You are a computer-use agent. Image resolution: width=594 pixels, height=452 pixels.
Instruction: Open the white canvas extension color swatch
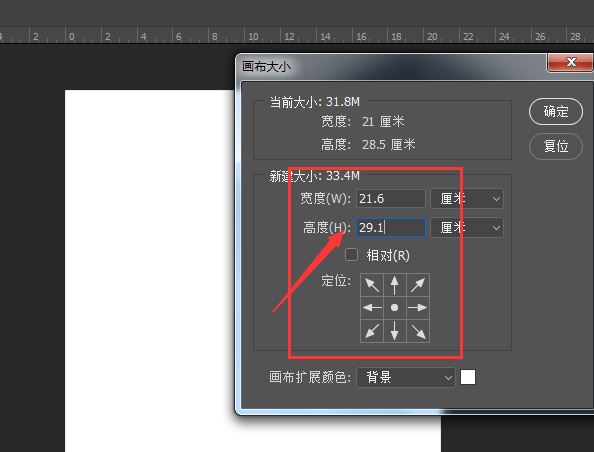(468, 377)
